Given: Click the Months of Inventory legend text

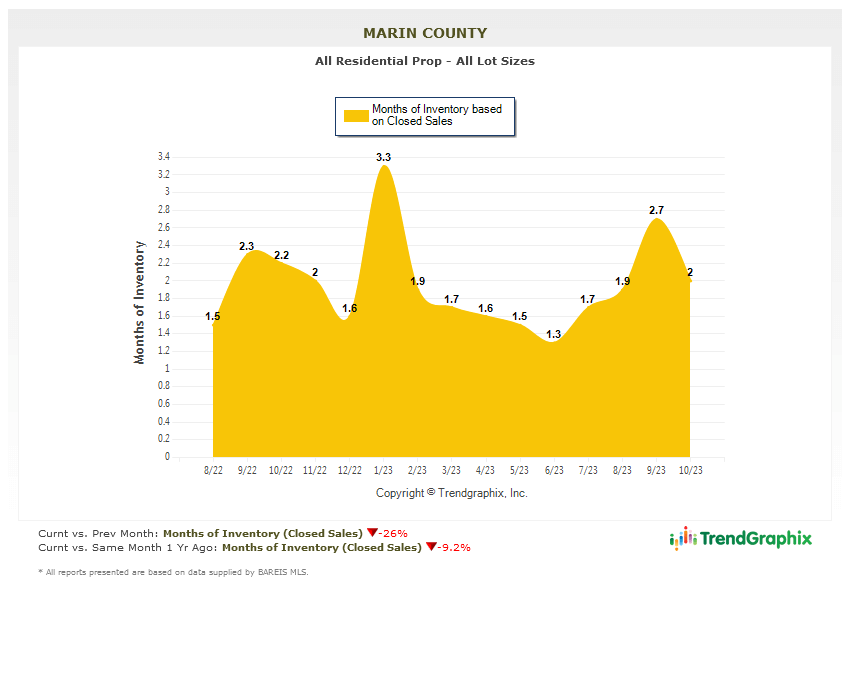Looking at the screenshot, I should (x=436, y=115).
